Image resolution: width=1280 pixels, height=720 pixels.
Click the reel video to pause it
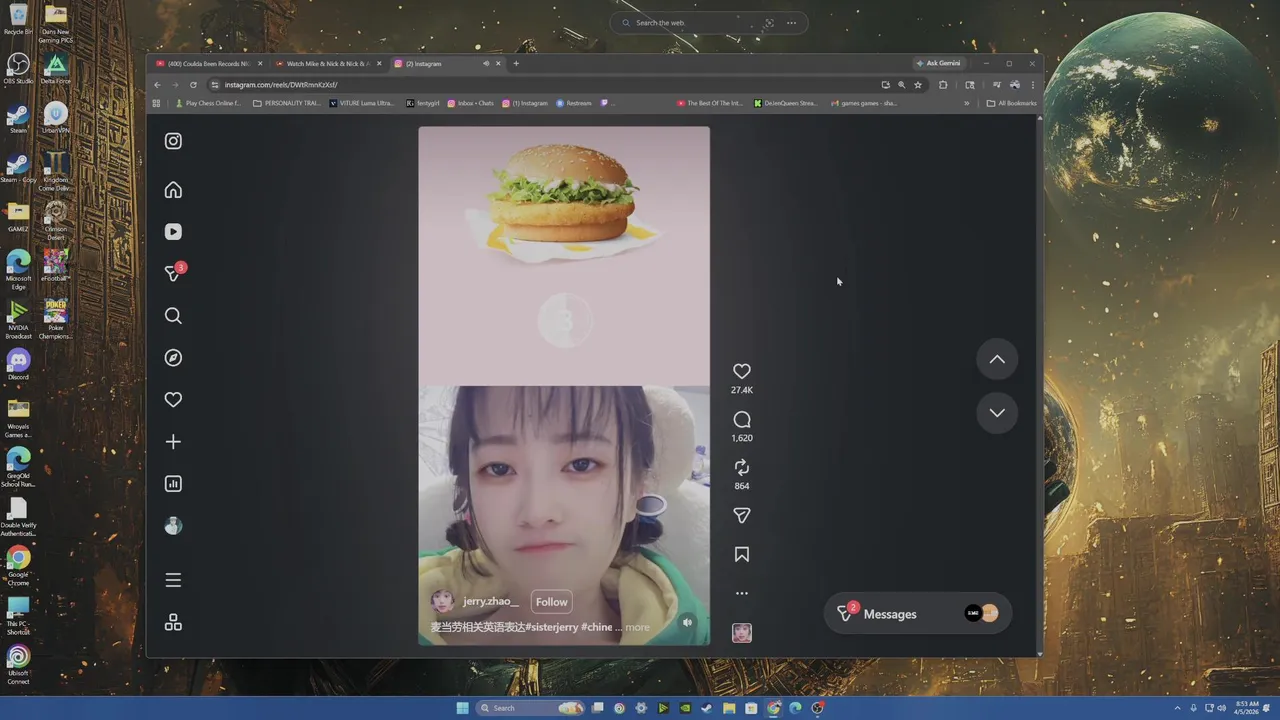(x=564, y=386)
